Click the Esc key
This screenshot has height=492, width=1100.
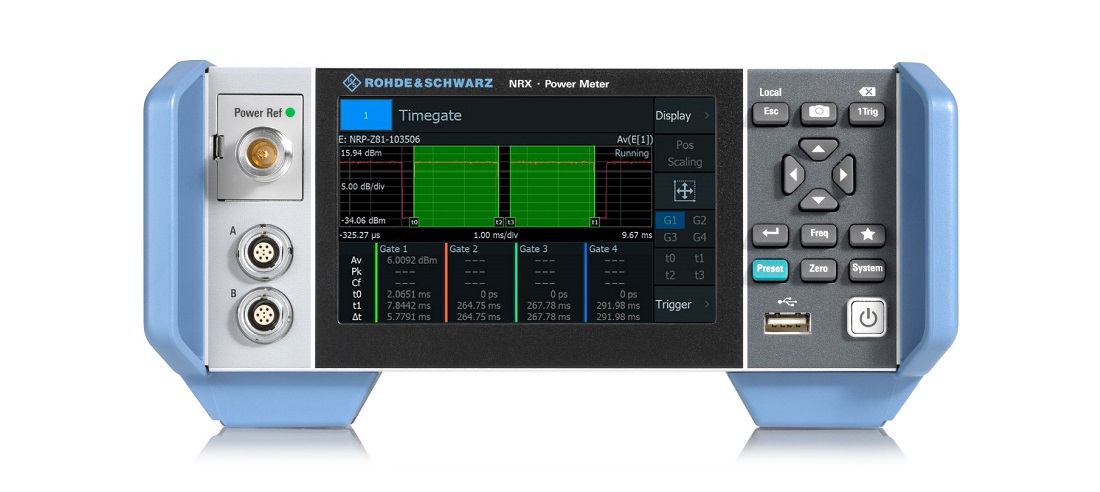coord(770,112)
